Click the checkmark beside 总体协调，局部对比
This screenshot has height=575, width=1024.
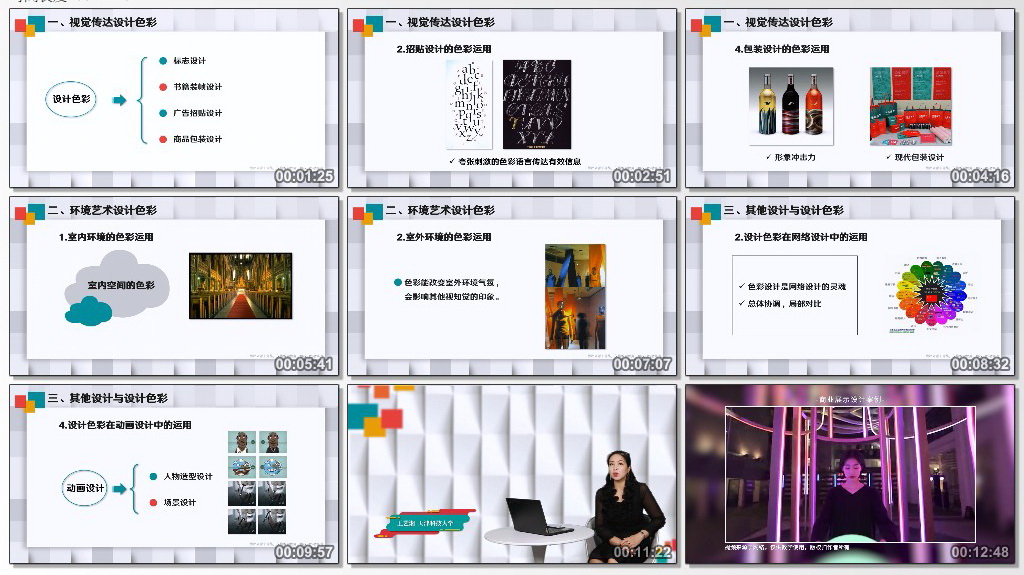pos(740,303)
